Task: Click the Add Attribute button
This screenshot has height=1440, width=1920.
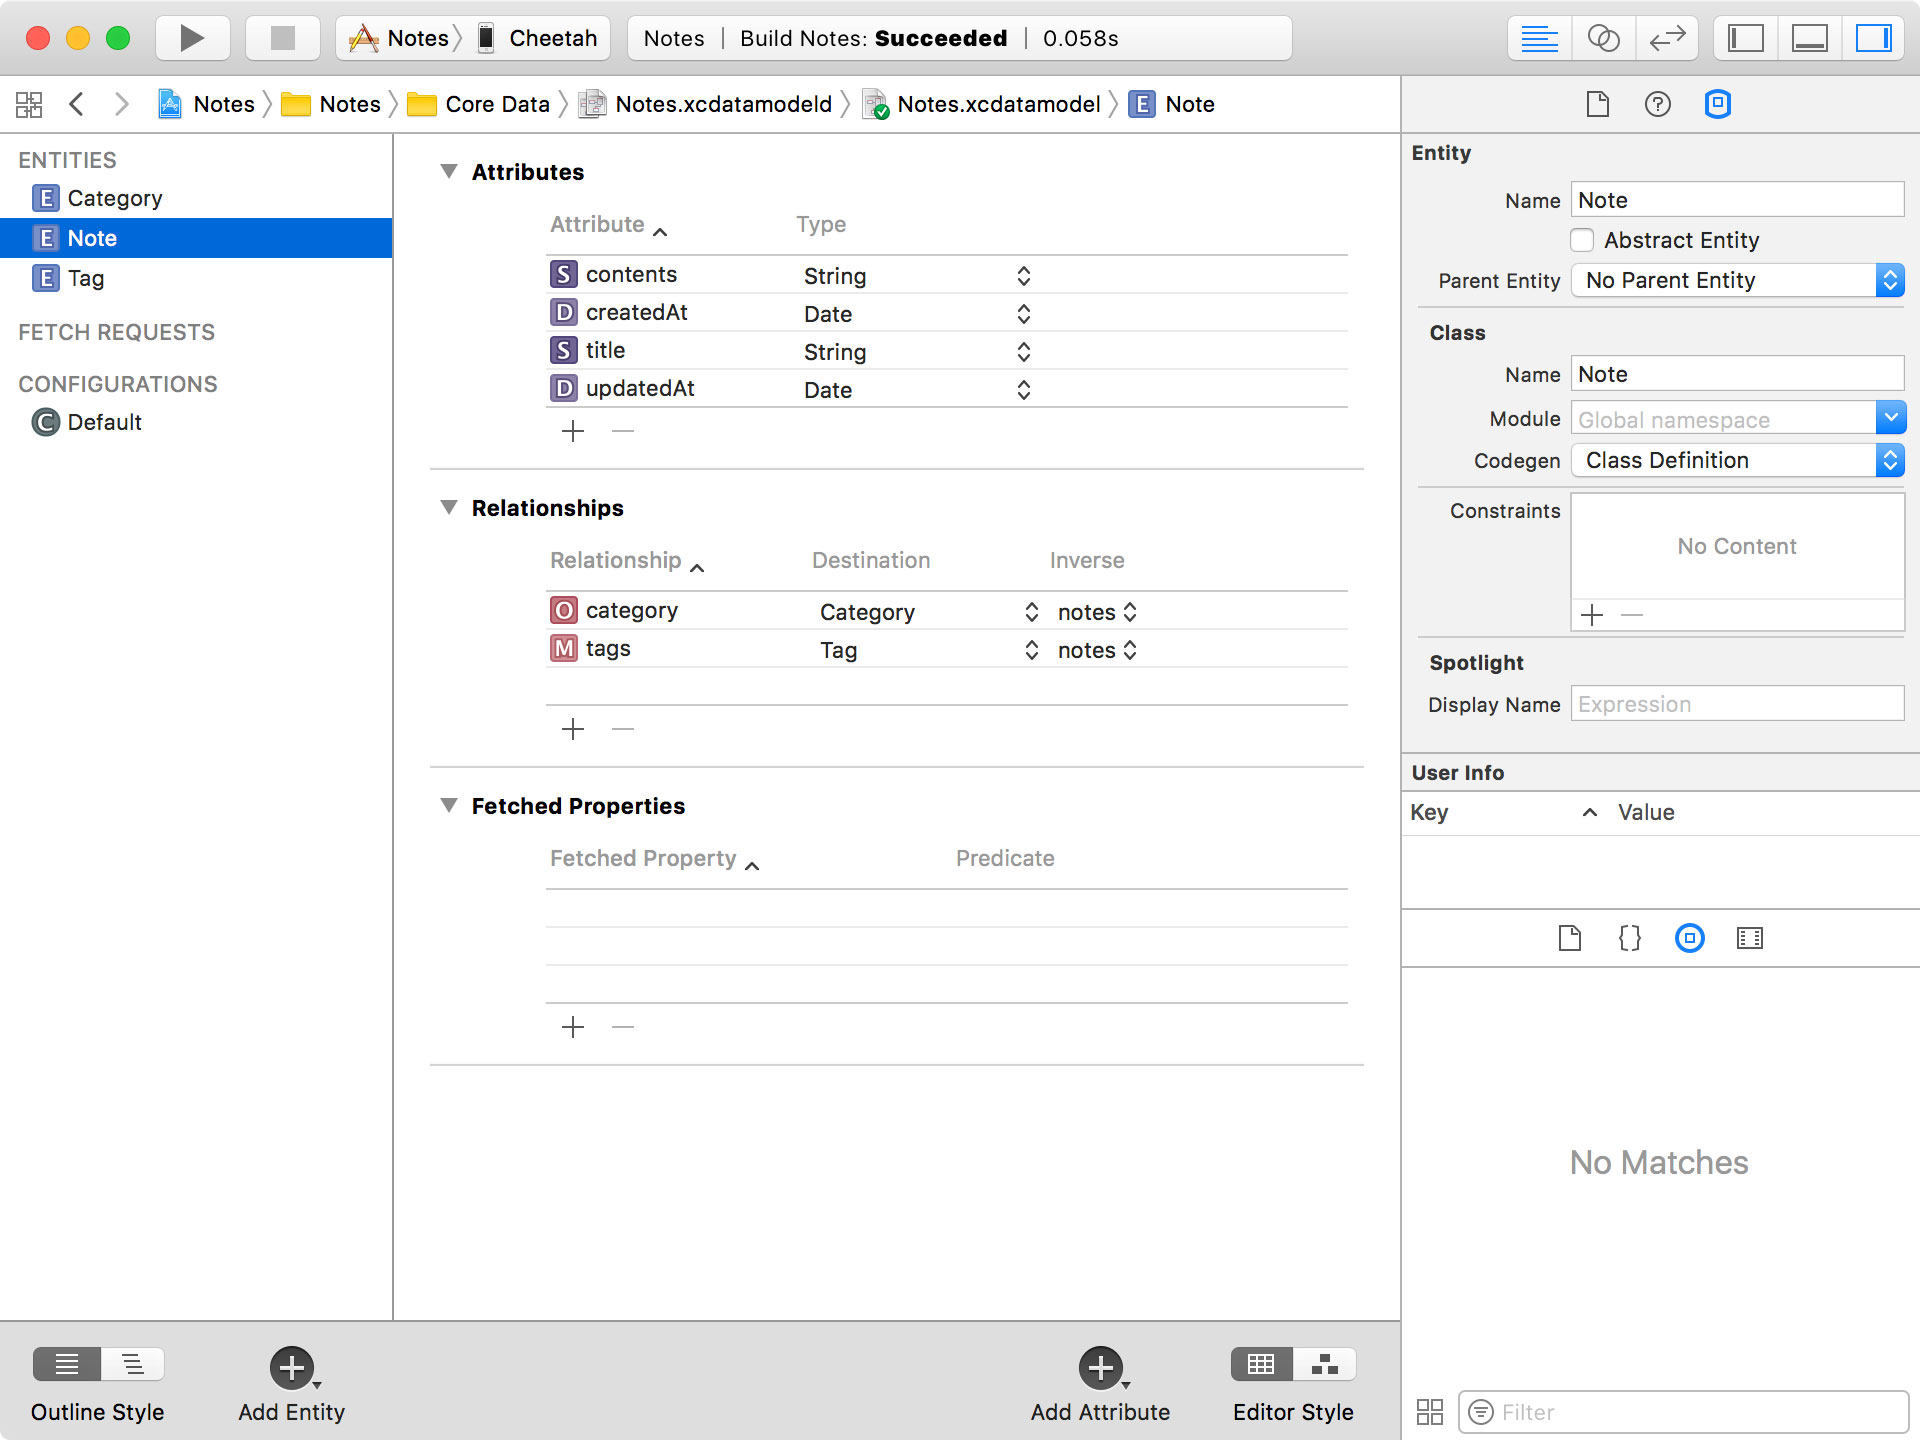Action: coord(1100,1367)
